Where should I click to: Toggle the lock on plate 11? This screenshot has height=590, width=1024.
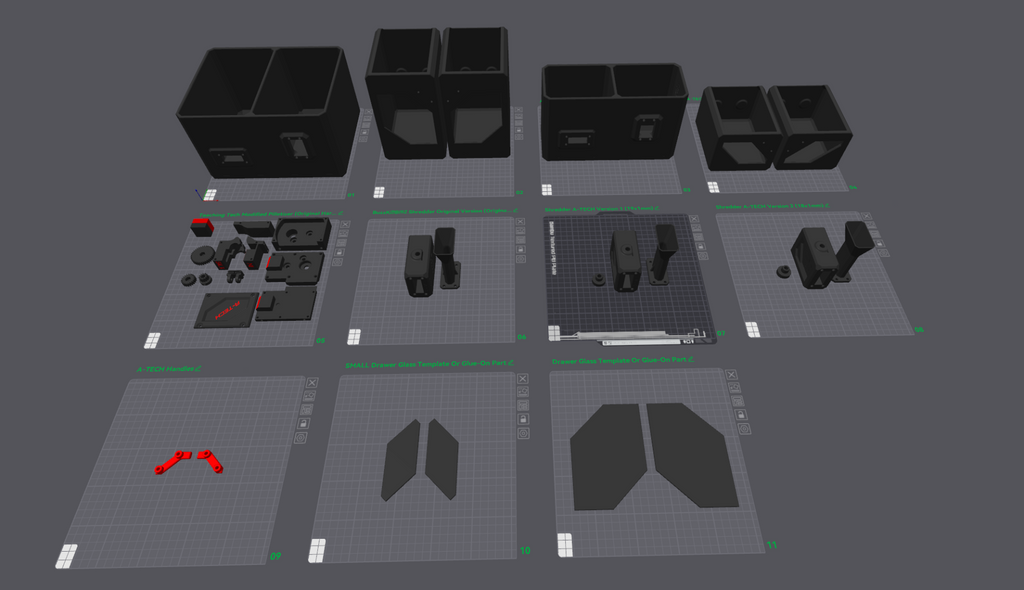pos(741,415)
